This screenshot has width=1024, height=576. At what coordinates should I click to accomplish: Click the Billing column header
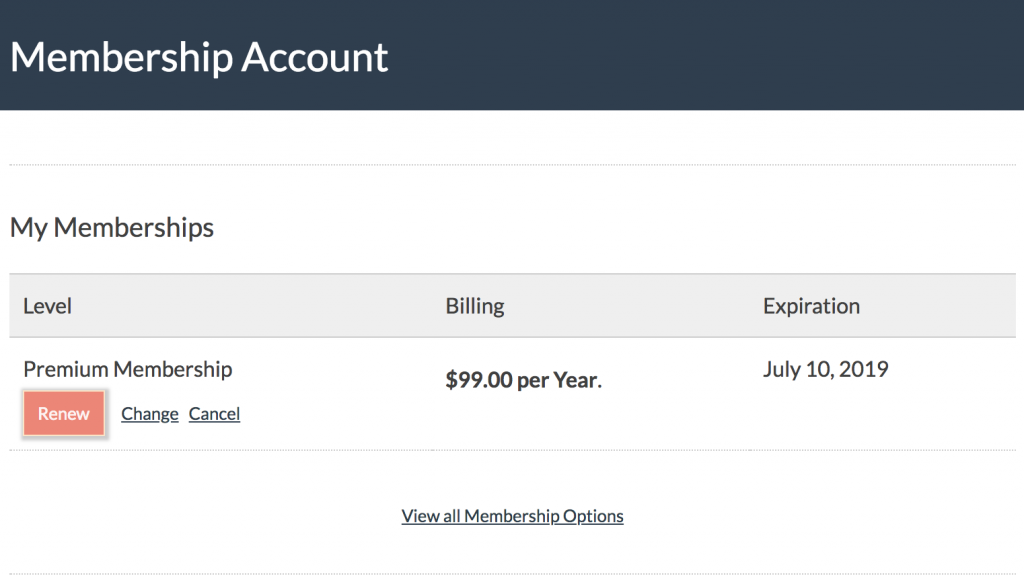point(475,306)
